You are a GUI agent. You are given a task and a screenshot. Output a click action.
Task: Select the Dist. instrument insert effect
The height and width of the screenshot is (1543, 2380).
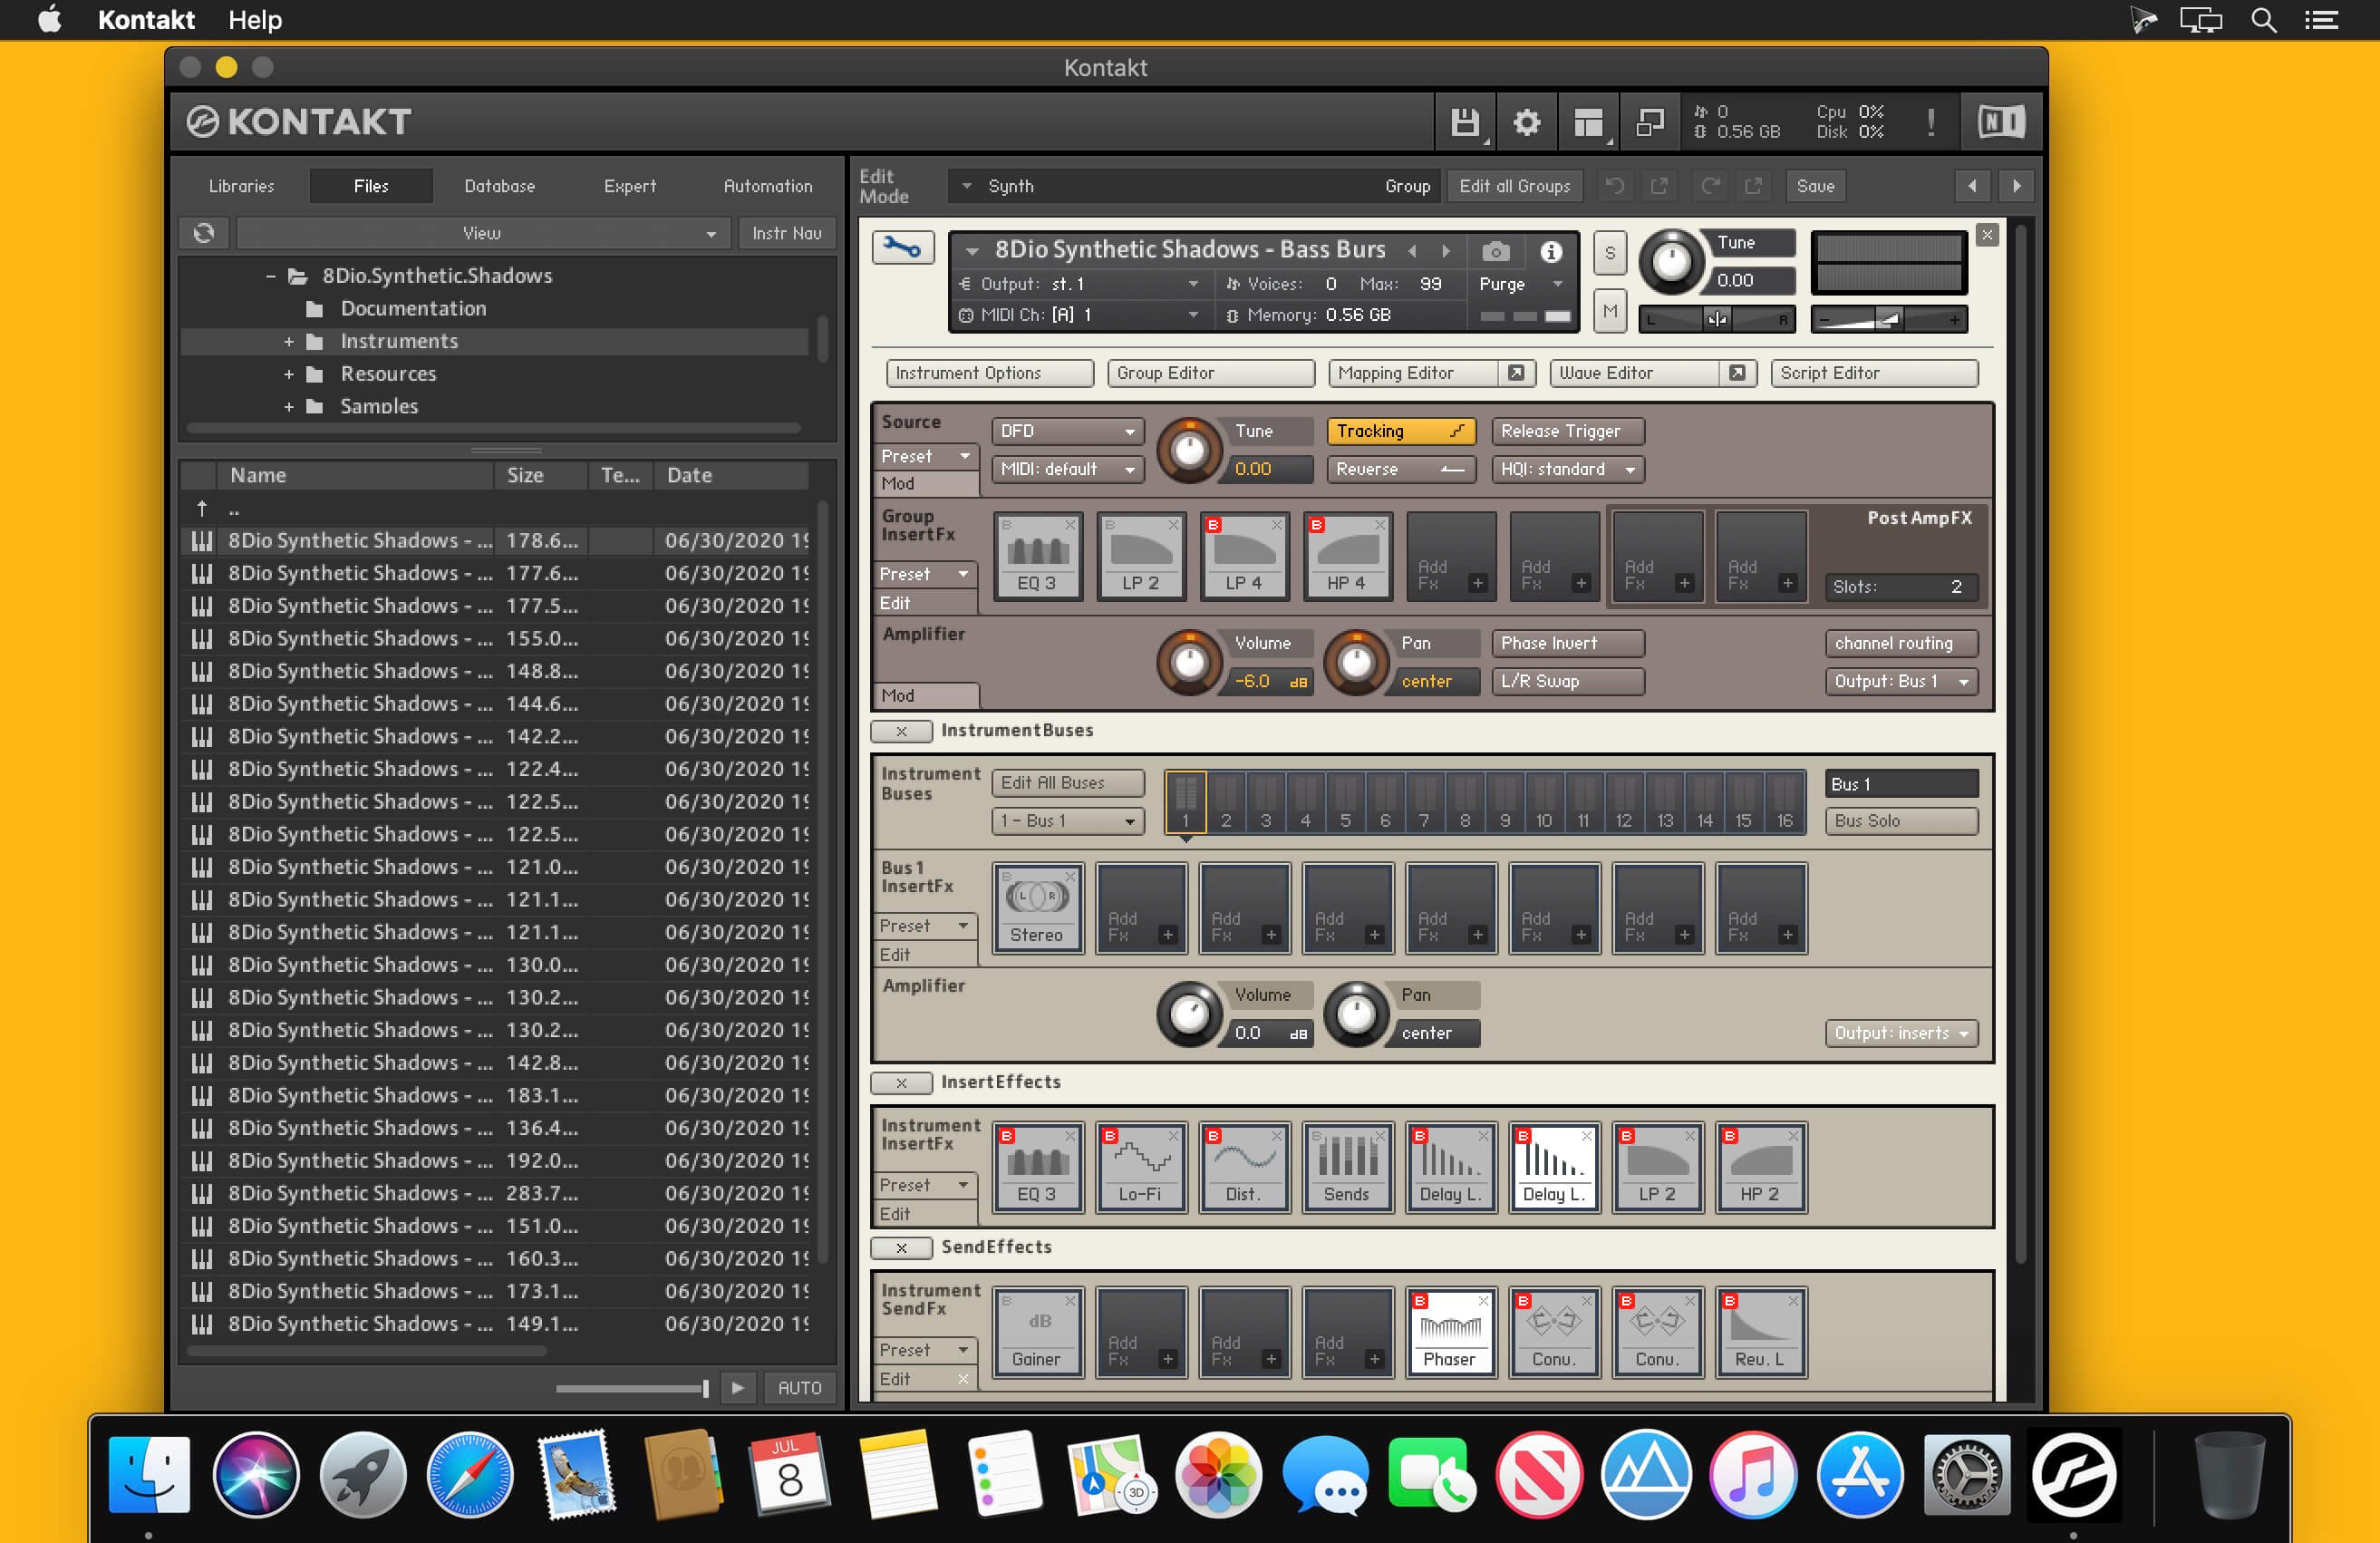(1244, 1167)
